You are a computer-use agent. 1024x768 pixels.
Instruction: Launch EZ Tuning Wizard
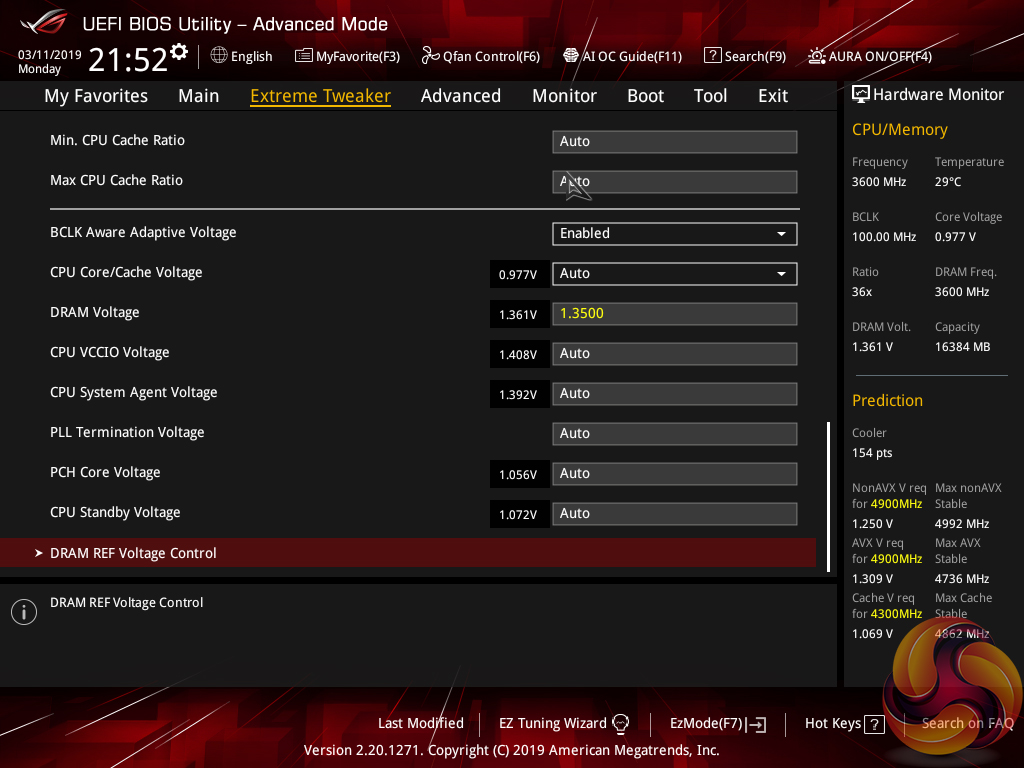click(x=564, y=723)
